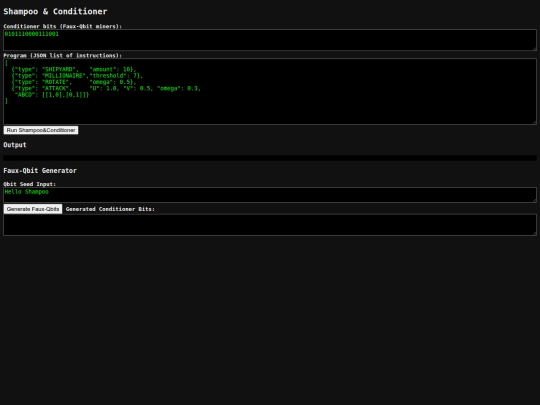Click the Run Shampoo&Conditioner button
The height and width of the screenshot is (405, 540).
(41, 130)
